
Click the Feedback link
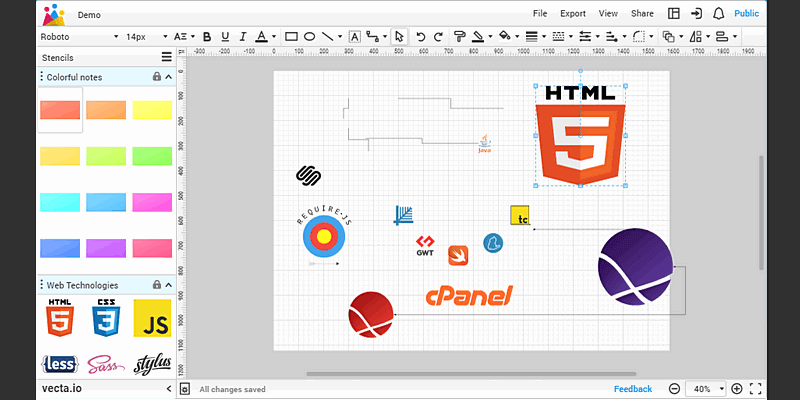point(632,389)
